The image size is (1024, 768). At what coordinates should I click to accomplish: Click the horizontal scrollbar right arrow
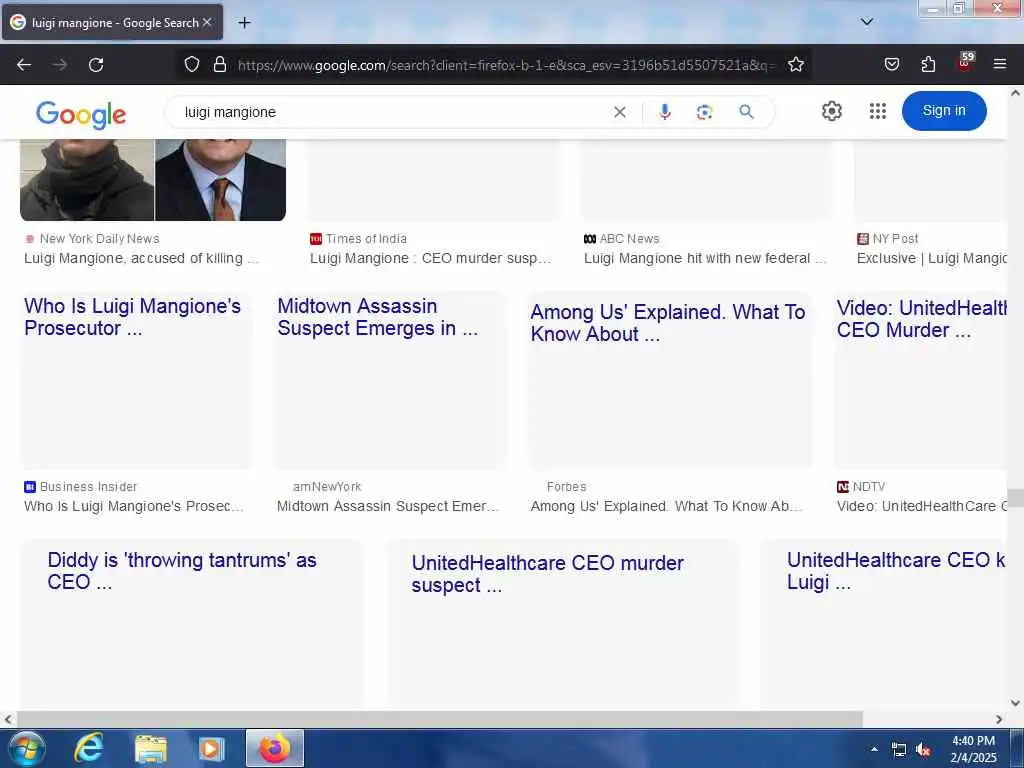[x=999, y=719]
